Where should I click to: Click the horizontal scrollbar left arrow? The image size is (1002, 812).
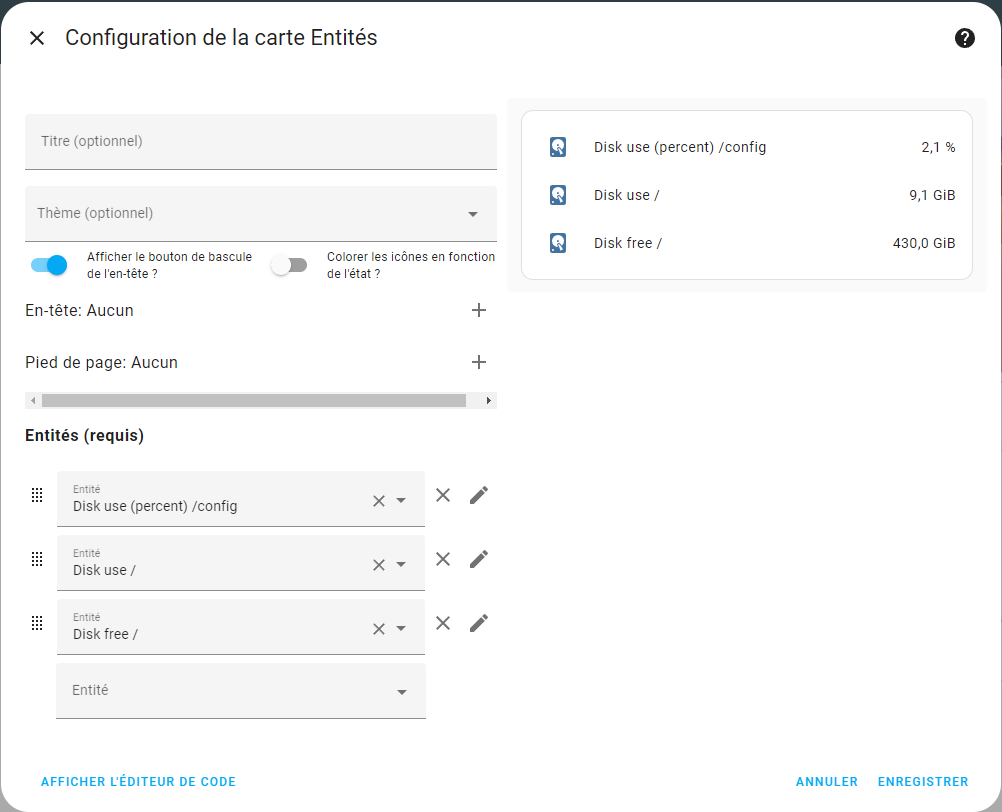(x=33, y=401)
